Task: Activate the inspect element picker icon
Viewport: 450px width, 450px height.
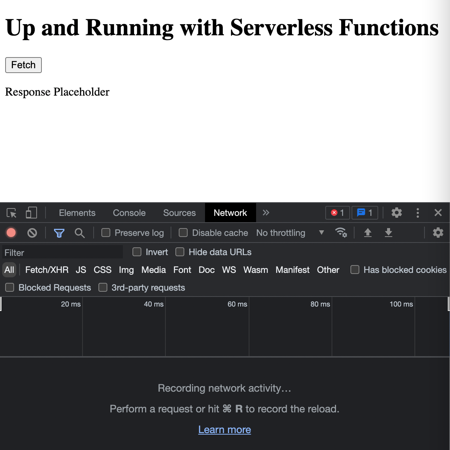Action: [x=11, y=213]
